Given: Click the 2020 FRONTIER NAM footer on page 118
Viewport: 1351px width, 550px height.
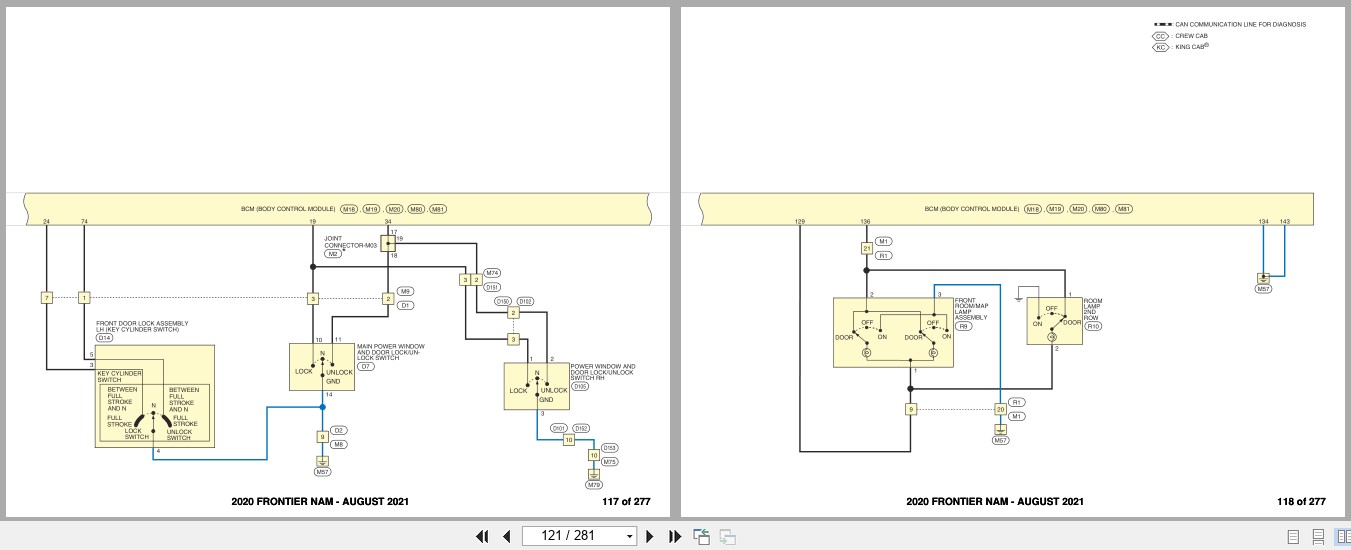Looking at the screenshot, I should click(995, 502).
